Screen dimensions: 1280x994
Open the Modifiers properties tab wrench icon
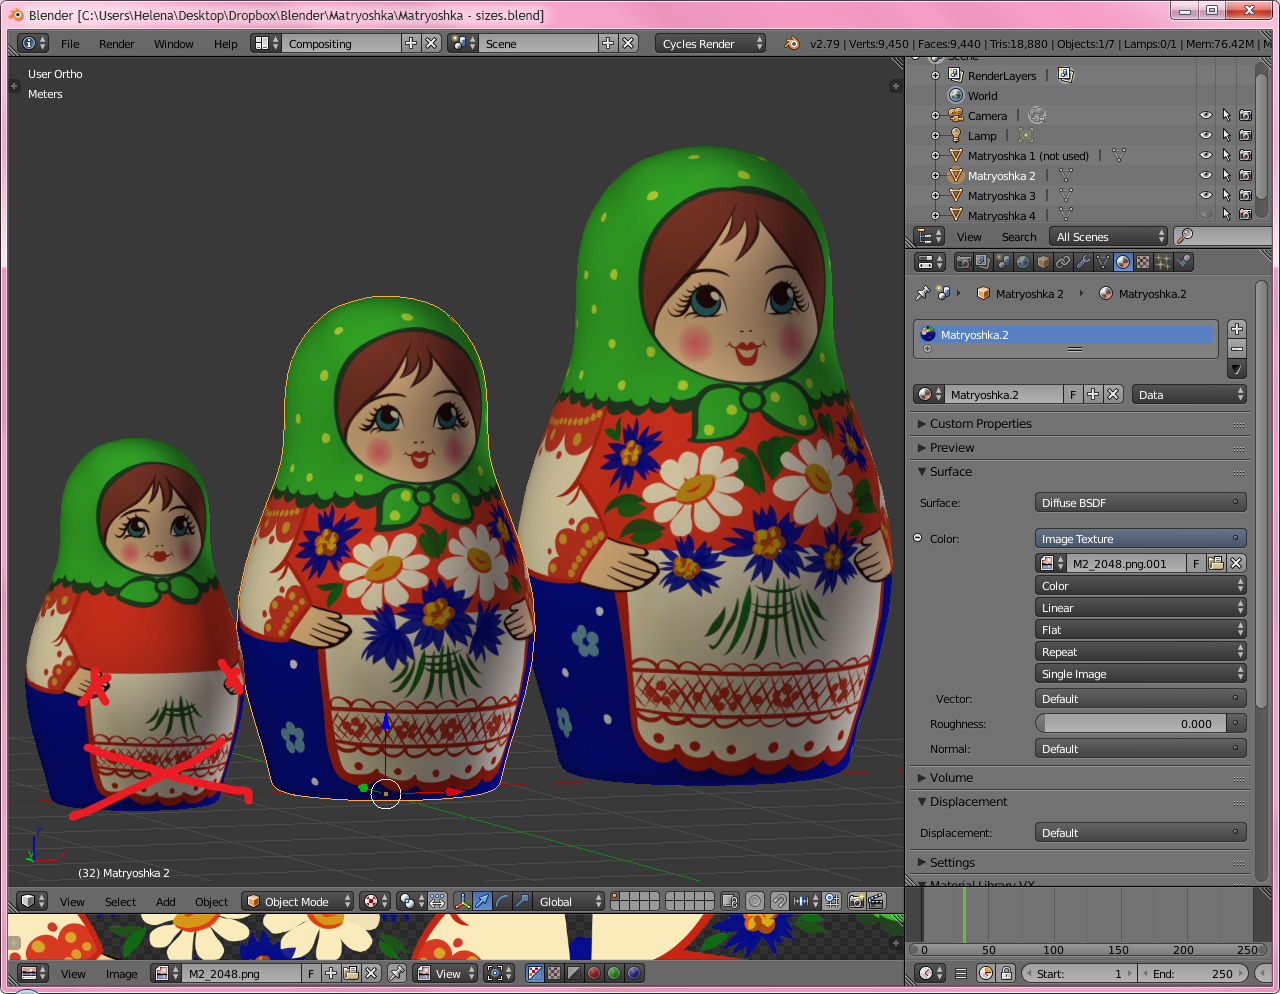click(x=1083, y=262)
